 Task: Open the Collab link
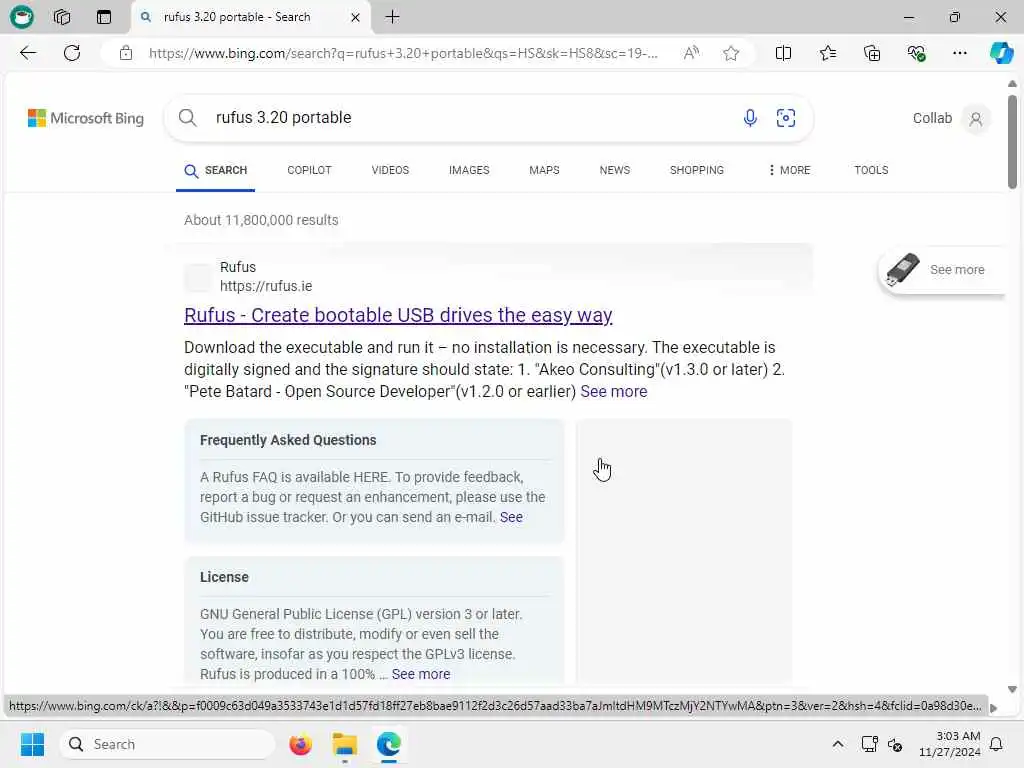932,118
